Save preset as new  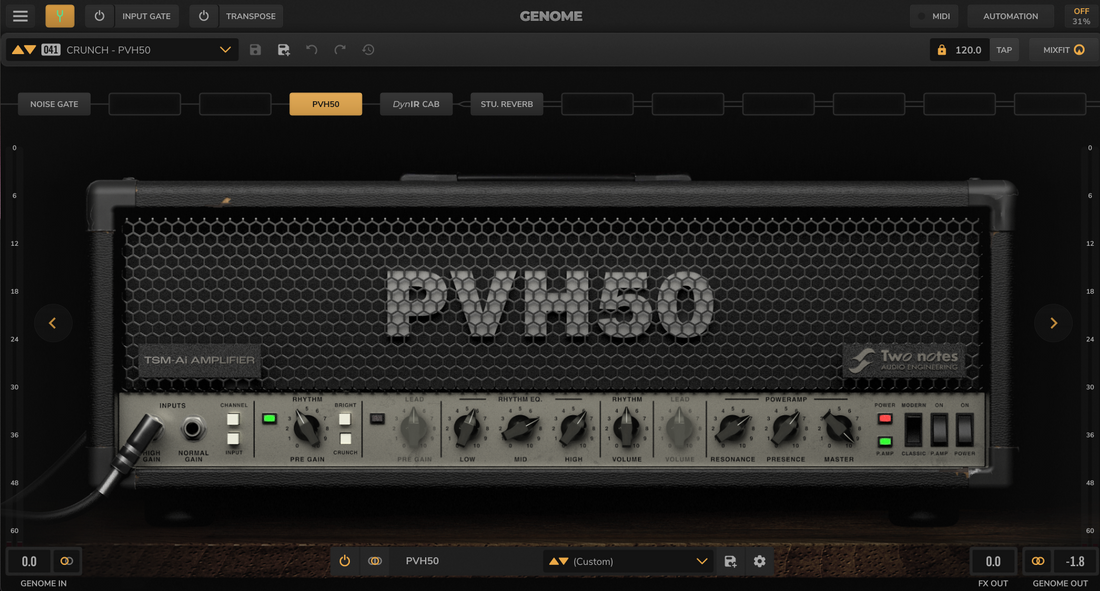click(283, 50)
